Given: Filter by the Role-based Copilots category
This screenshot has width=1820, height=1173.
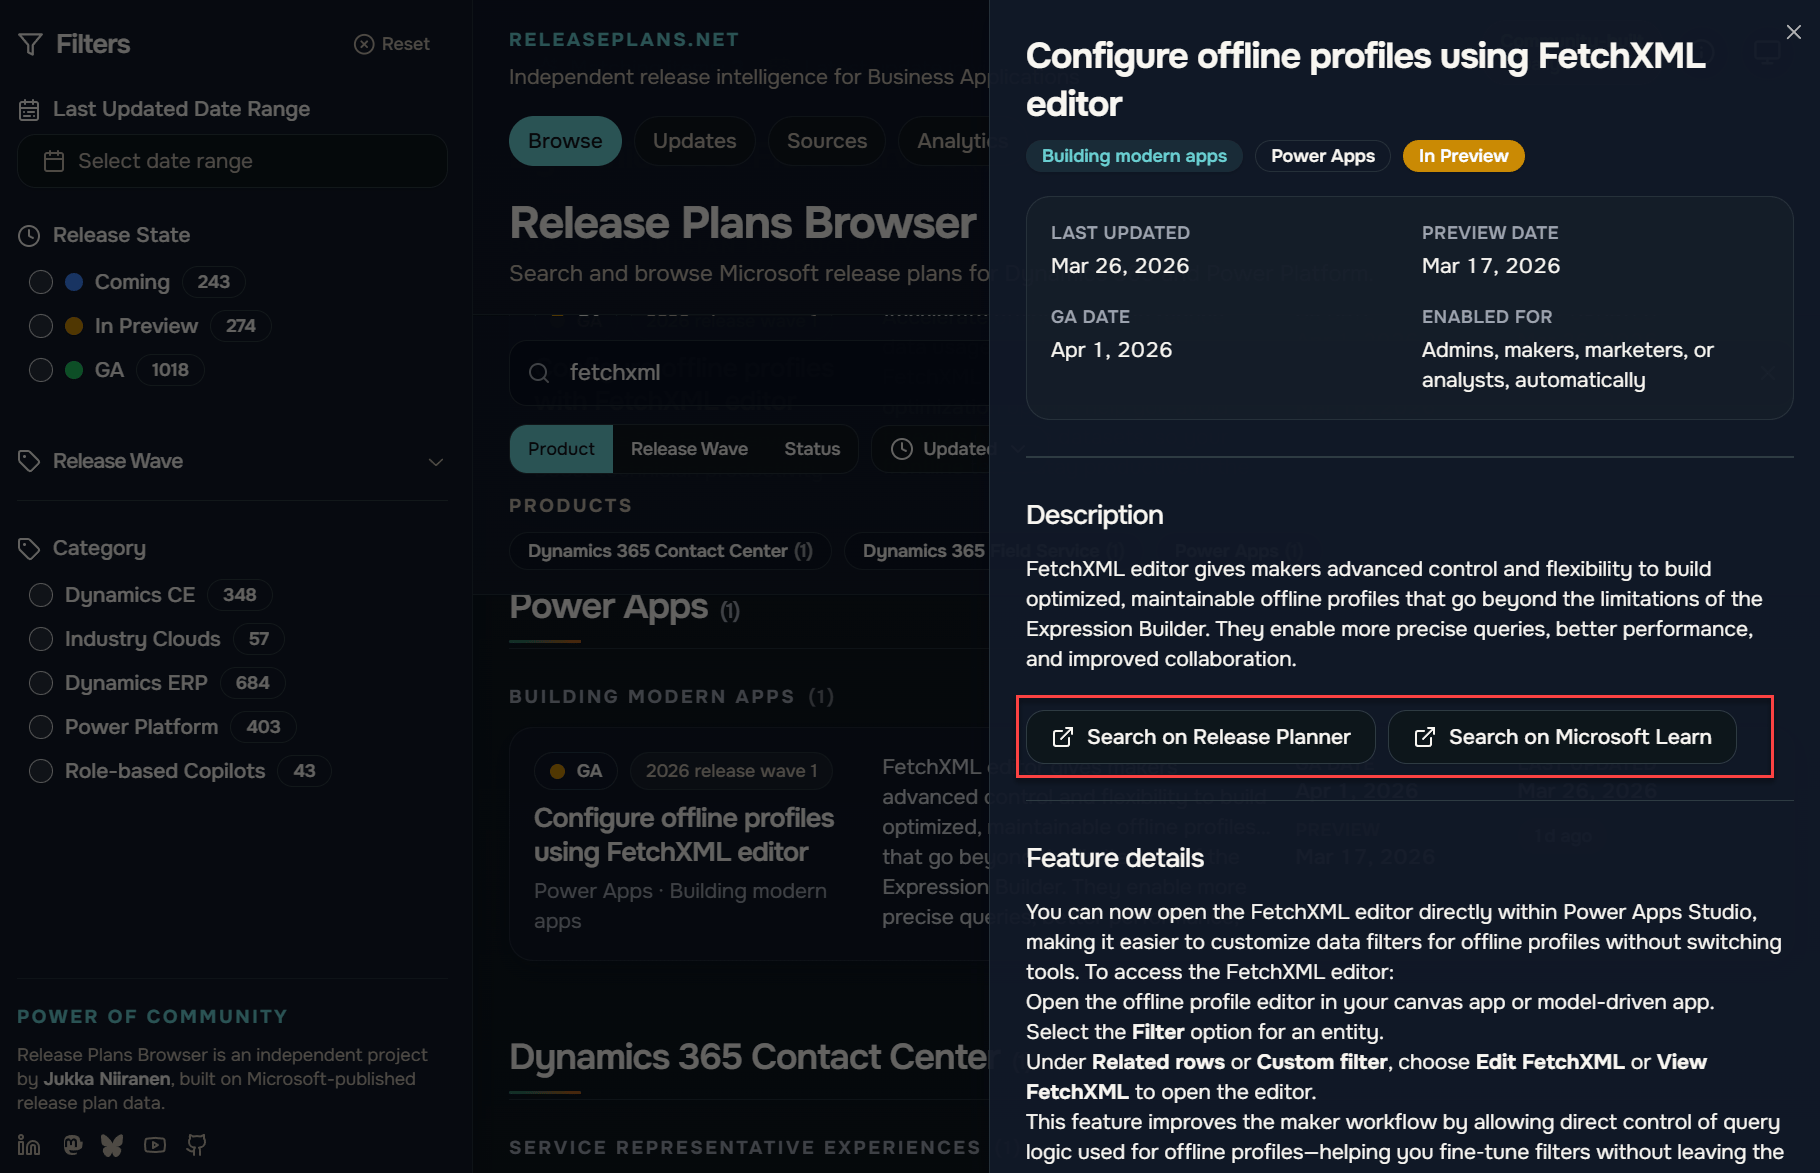Looking at the screenshot, I should pyautogui.click(x=41, y=771).
